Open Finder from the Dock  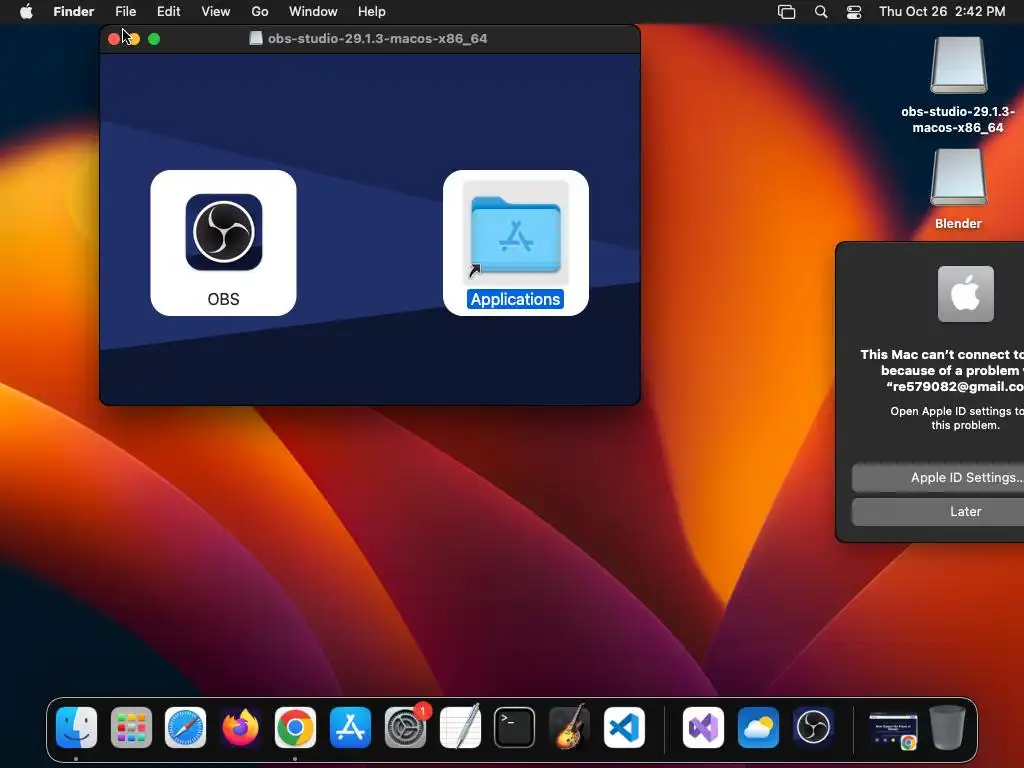(76, 728)
